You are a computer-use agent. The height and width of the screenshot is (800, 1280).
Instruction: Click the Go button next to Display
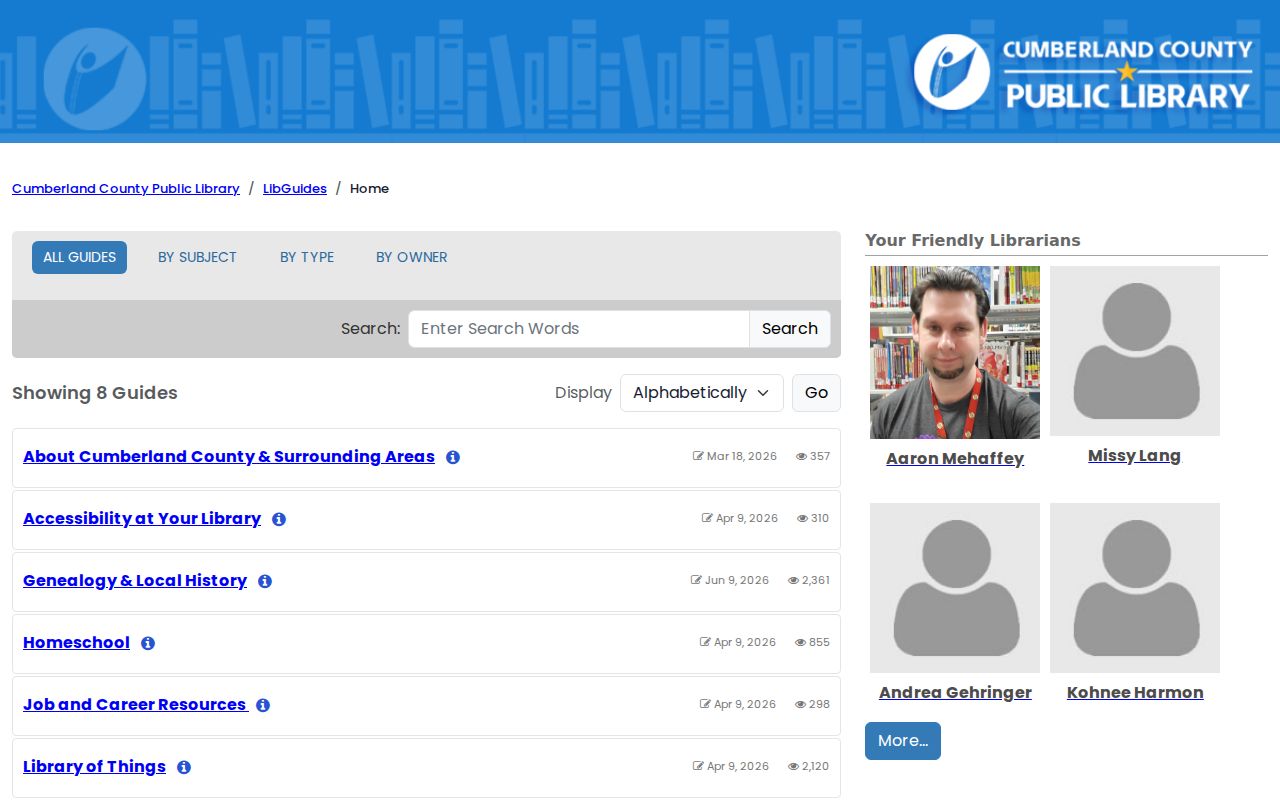pyautogui.click(x=816, y=393)
